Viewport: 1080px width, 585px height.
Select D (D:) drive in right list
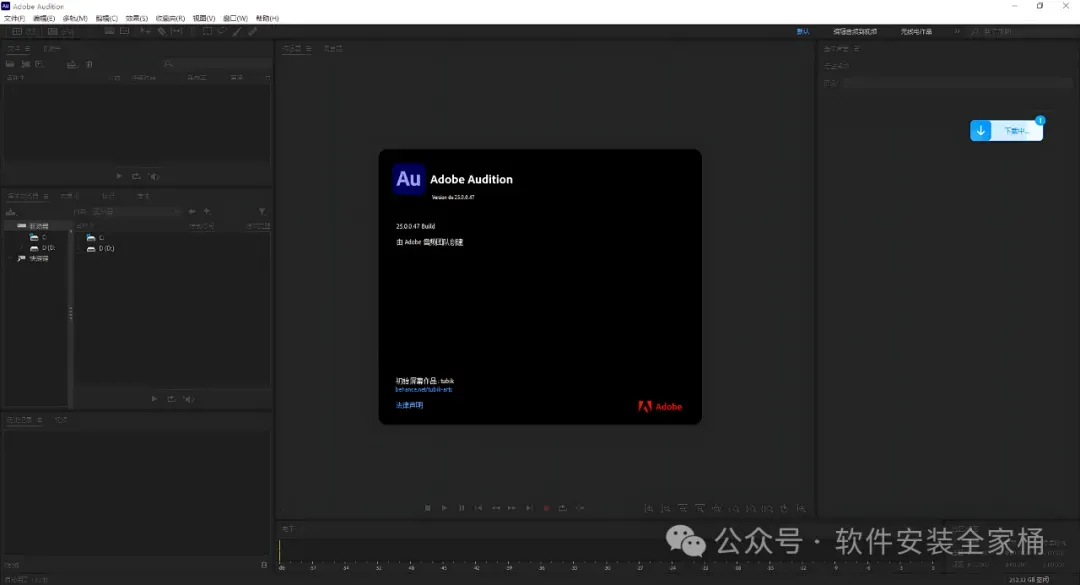[101, 249]
